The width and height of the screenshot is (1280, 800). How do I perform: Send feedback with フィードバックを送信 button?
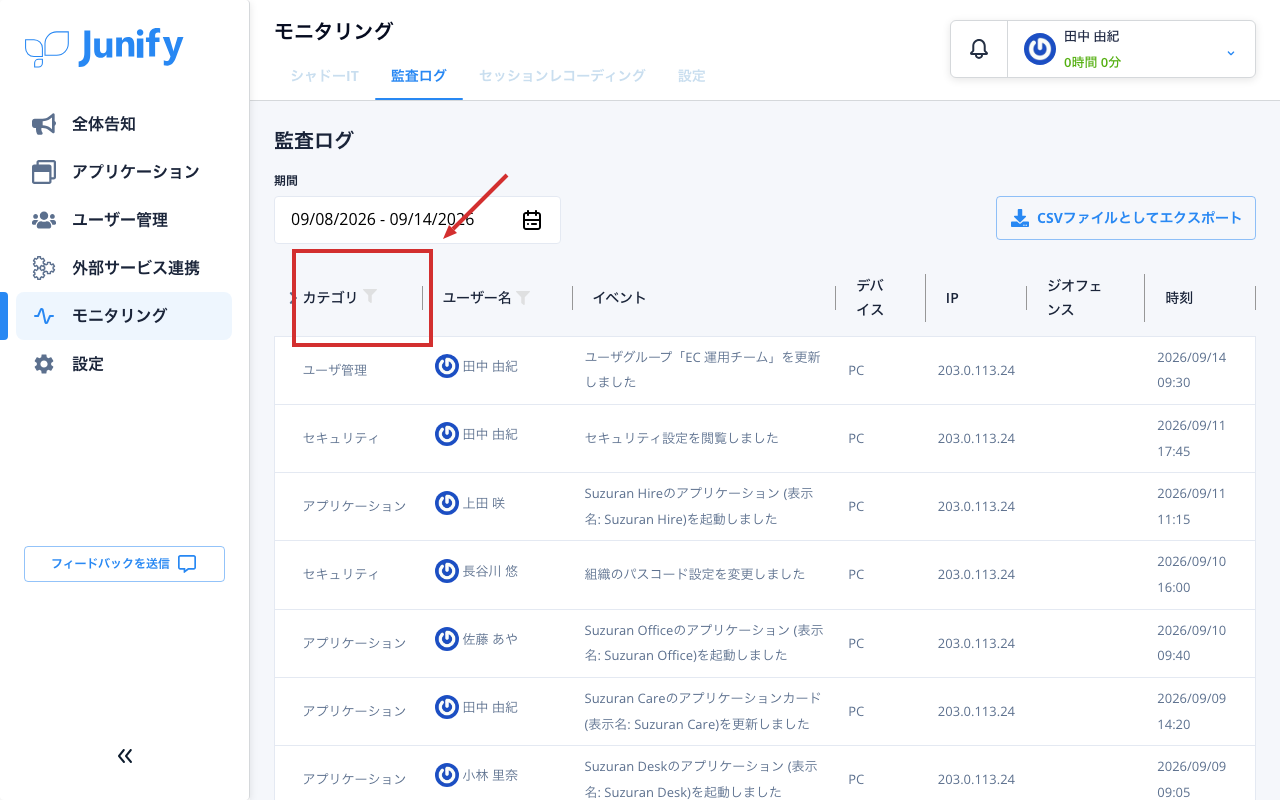pos(124,564)
